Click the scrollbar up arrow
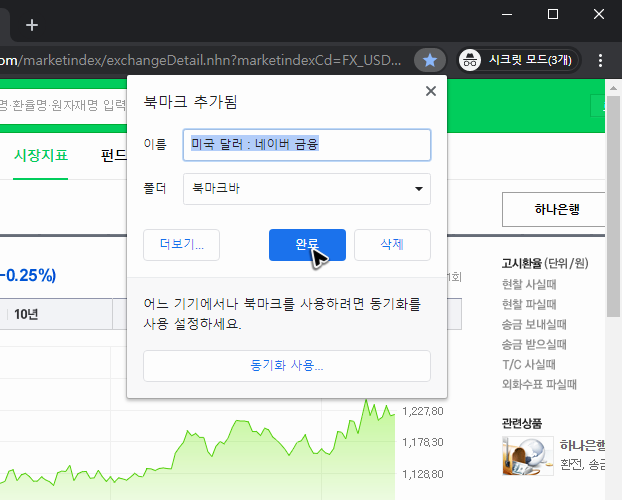The image size is (622, 500). [x=614, y=88]
